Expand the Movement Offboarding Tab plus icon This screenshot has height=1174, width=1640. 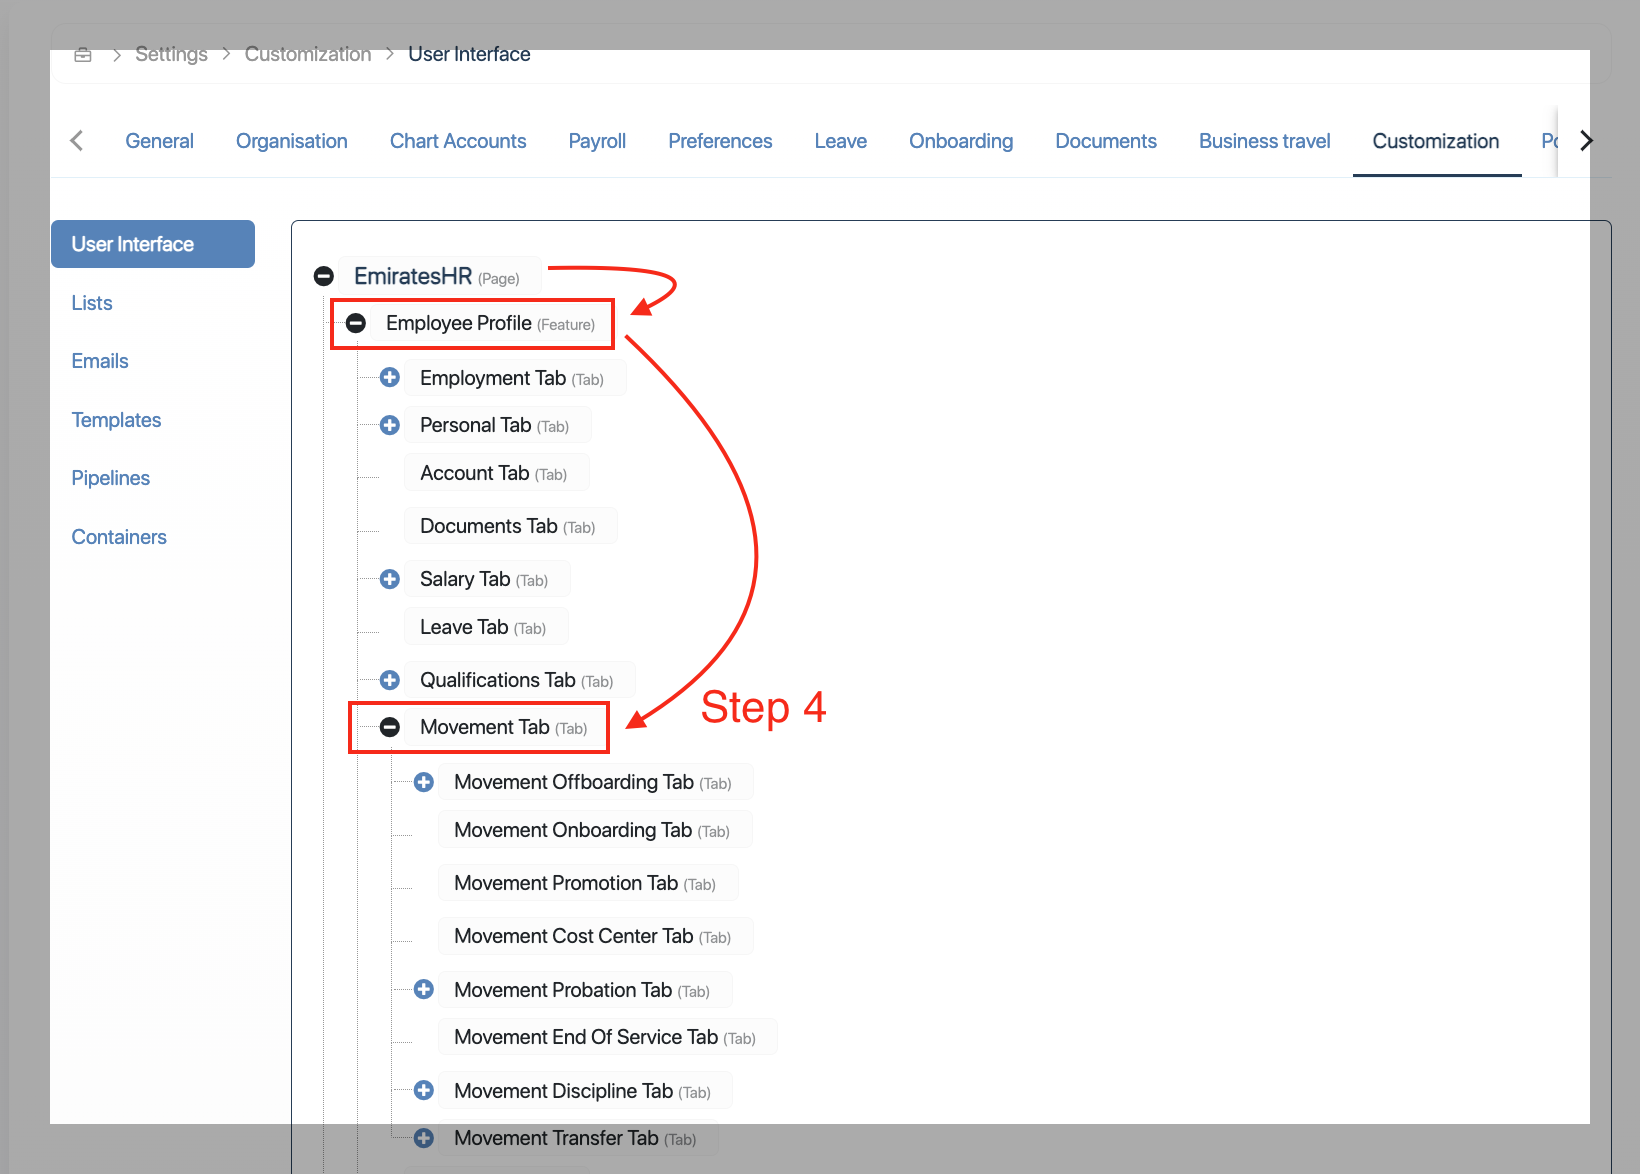click(x=424, y=782)
